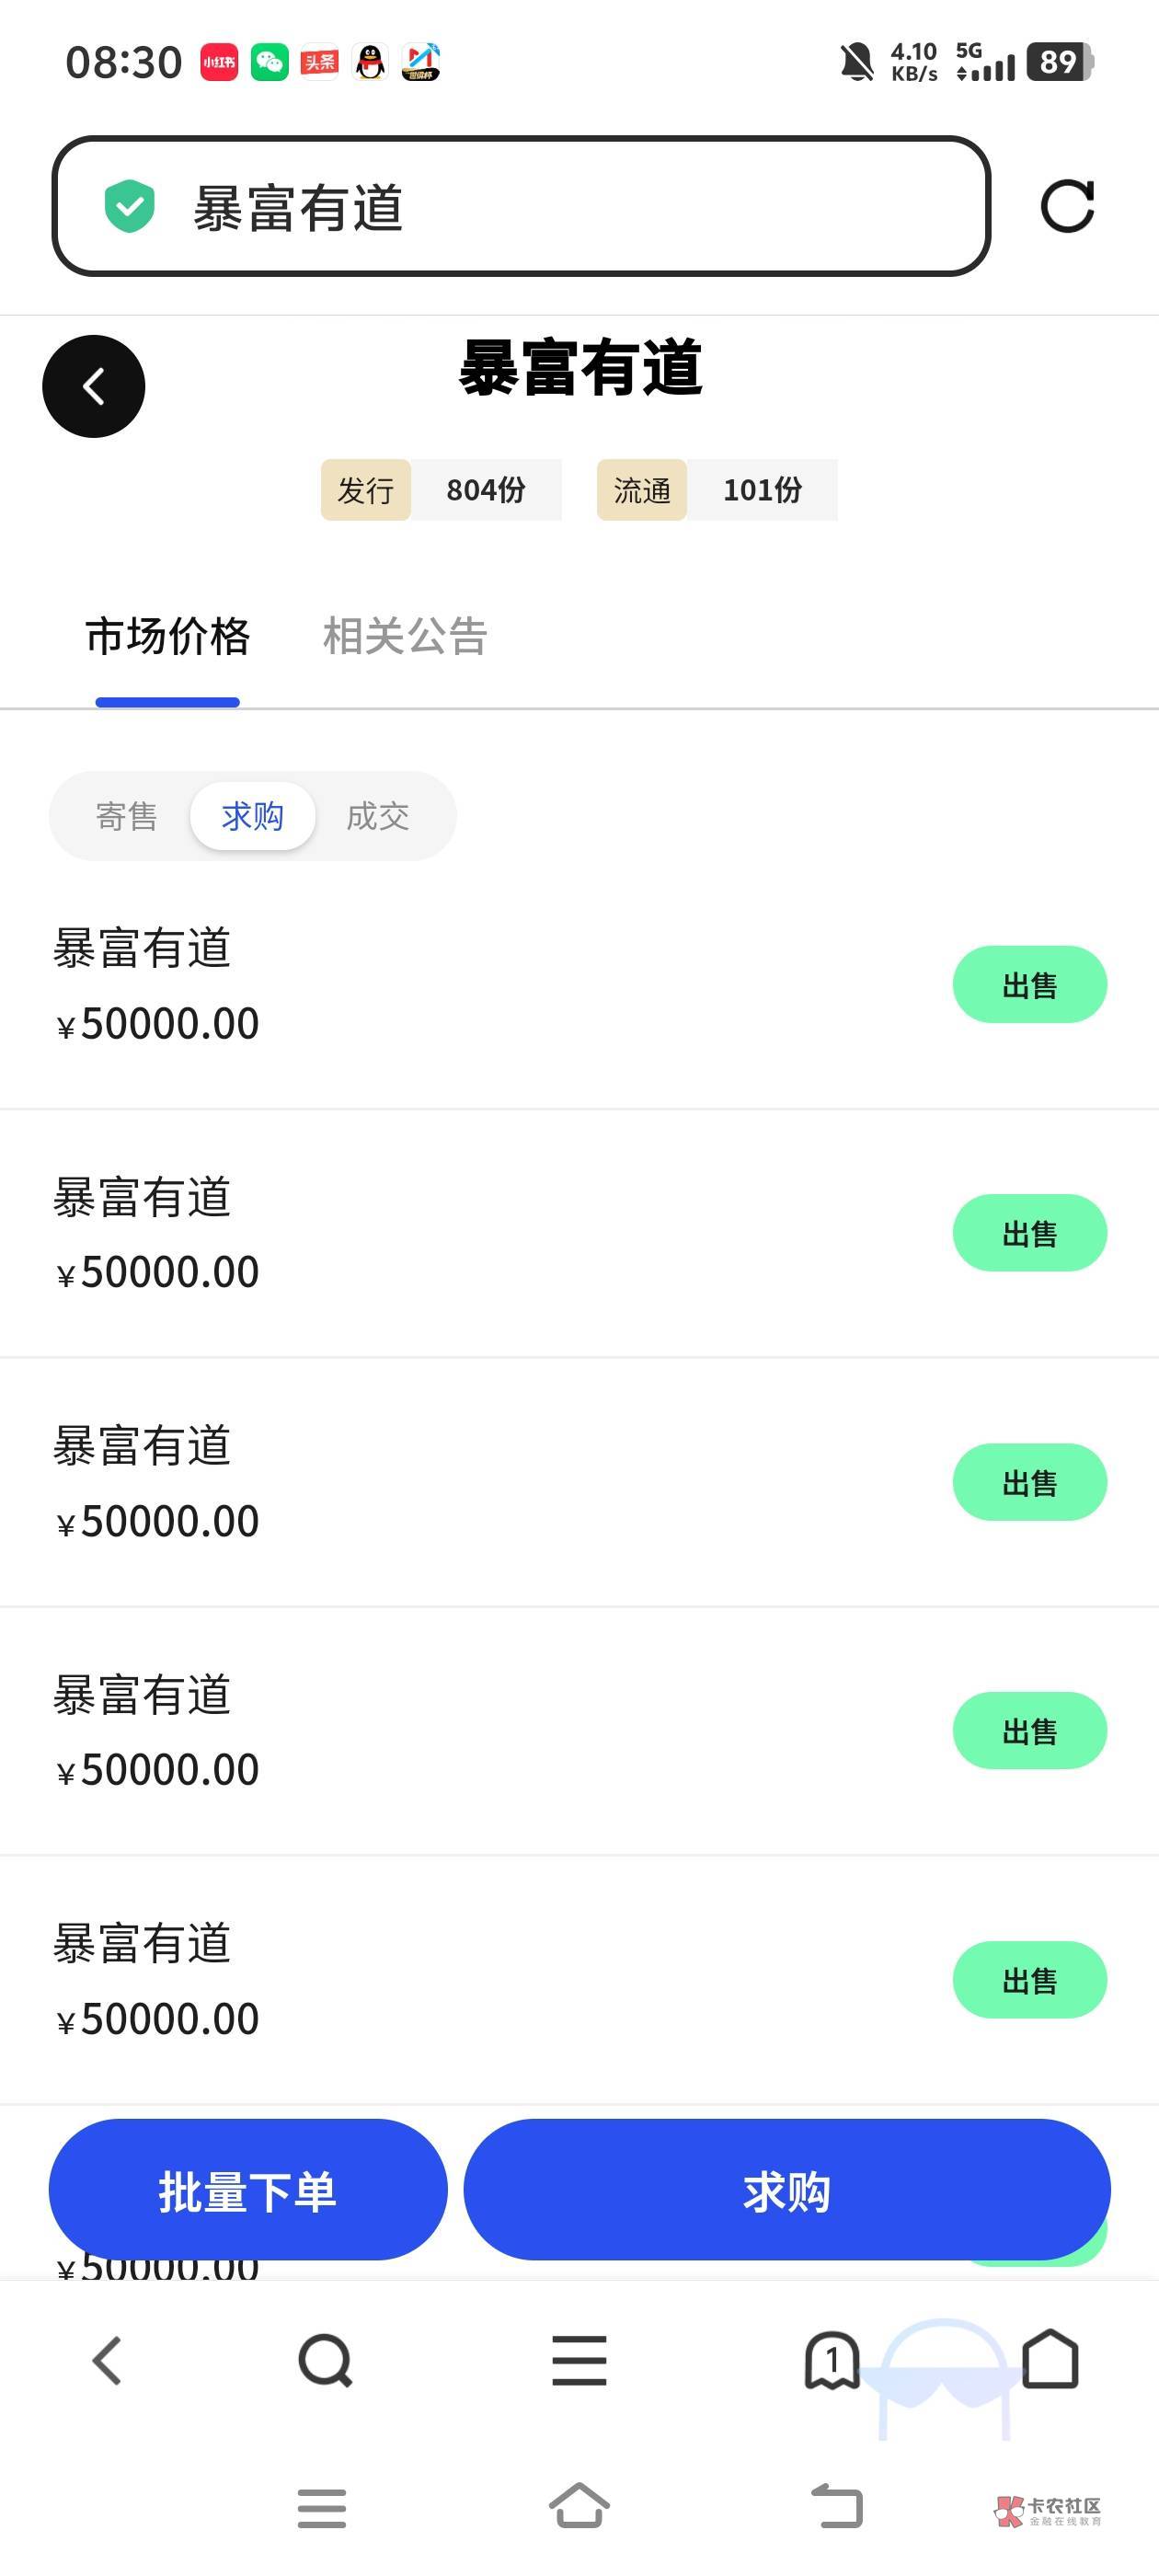This screenshot has height=2576, width=1159.
Task: Open the 相关公告 tab
Action: pyautogui.click(x=404, y=636)
